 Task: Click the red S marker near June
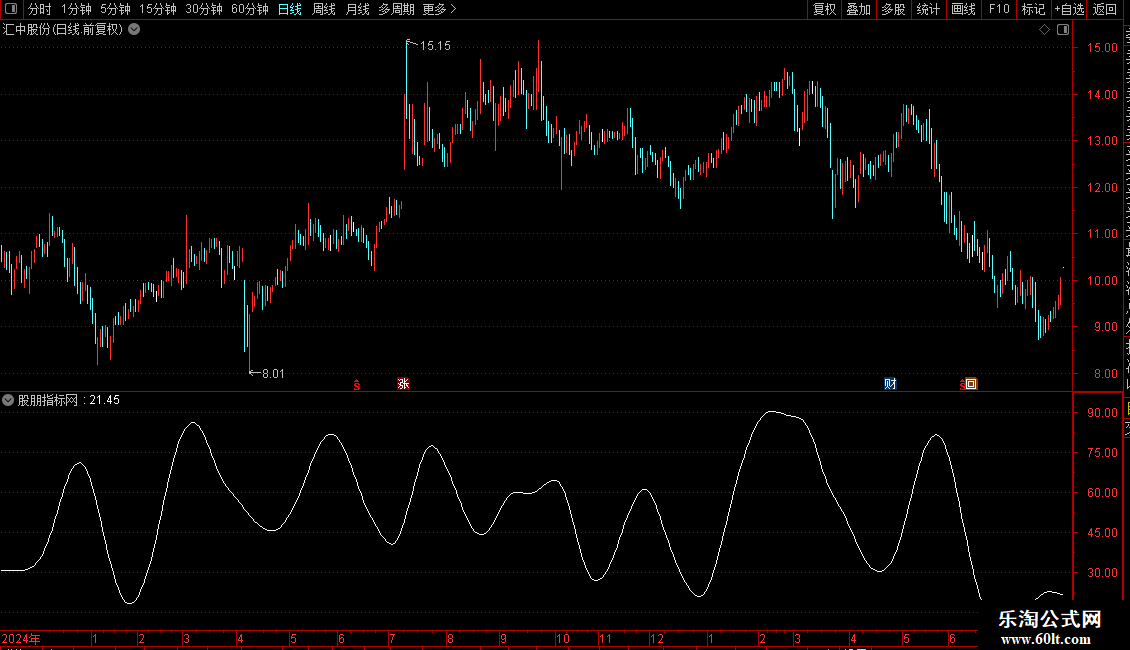357,385
